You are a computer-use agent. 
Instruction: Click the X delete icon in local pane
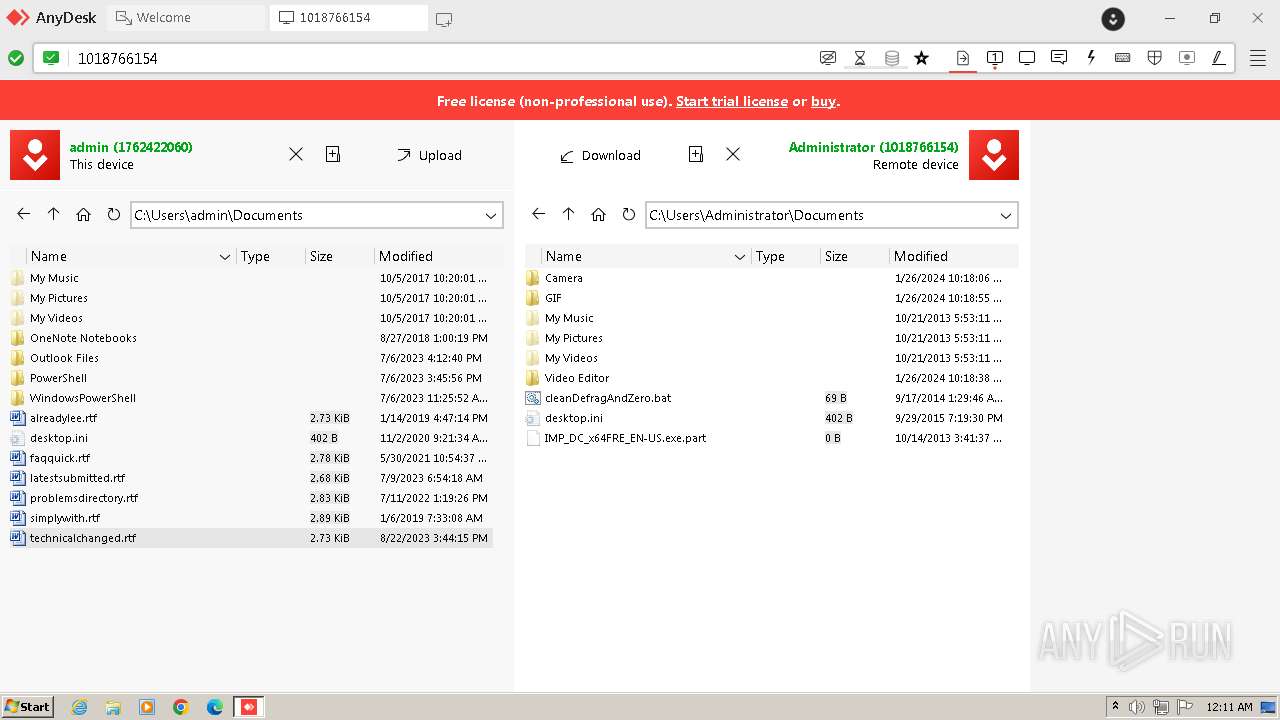click(x=296, y=154)
